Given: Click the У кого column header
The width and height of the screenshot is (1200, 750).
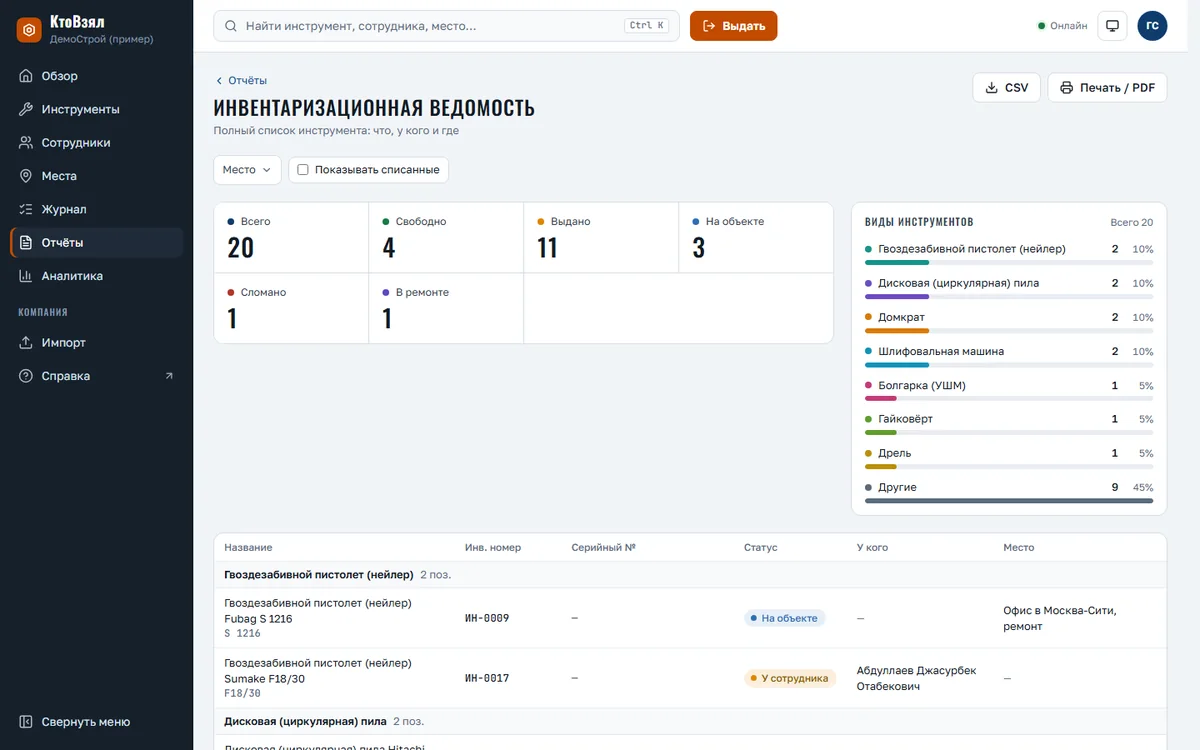Looking at the screenshot, I should click(872, 548).
